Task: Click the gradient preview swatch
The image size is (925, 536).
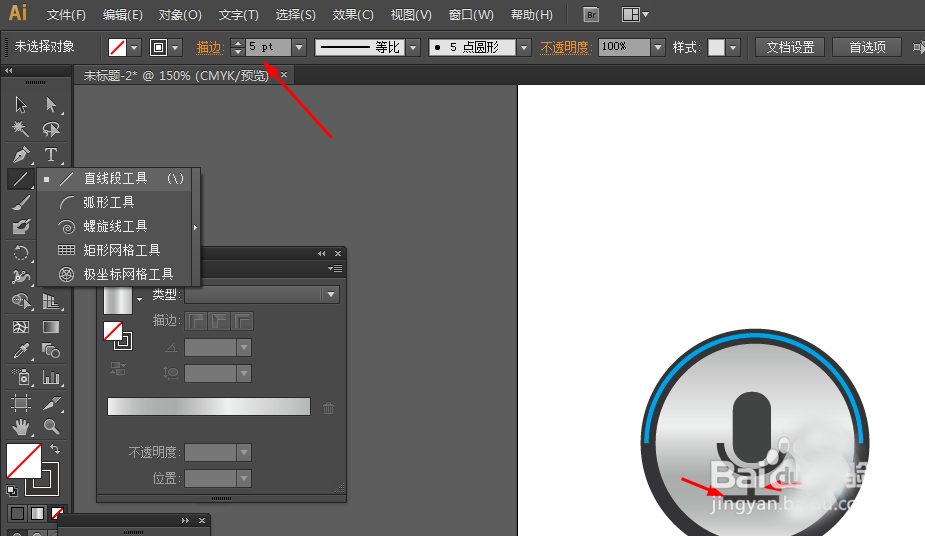Action: tap(118, 300)
